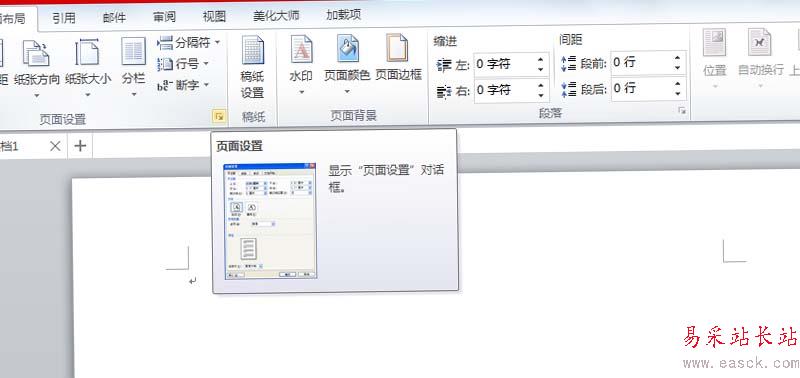Click the 页面设置 tooltip dialog thumbnail
This screenshot has width=800, height=378.
(270, 221)
